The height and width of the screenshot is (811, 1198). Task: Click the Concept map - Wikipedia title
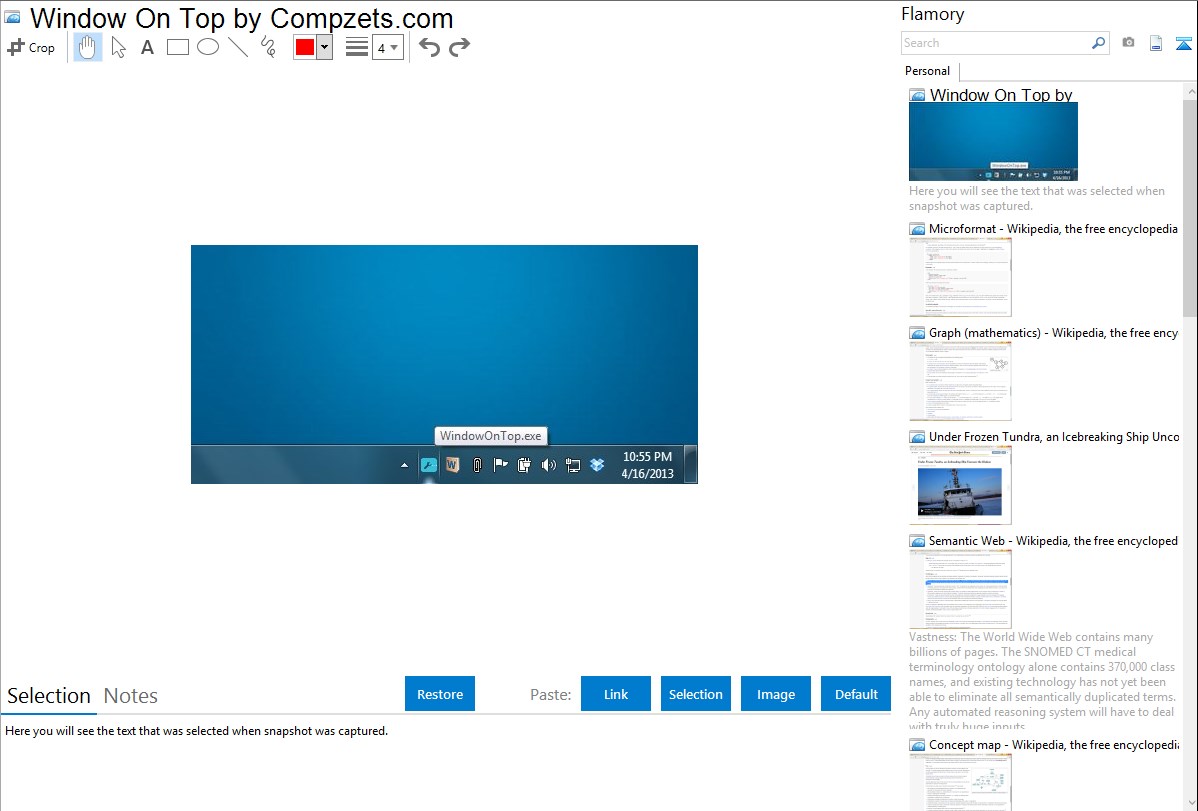point(1054,744)
